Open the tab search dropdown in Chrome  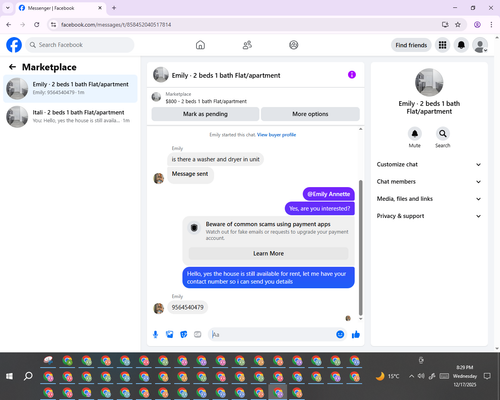(x=8, y=8)
